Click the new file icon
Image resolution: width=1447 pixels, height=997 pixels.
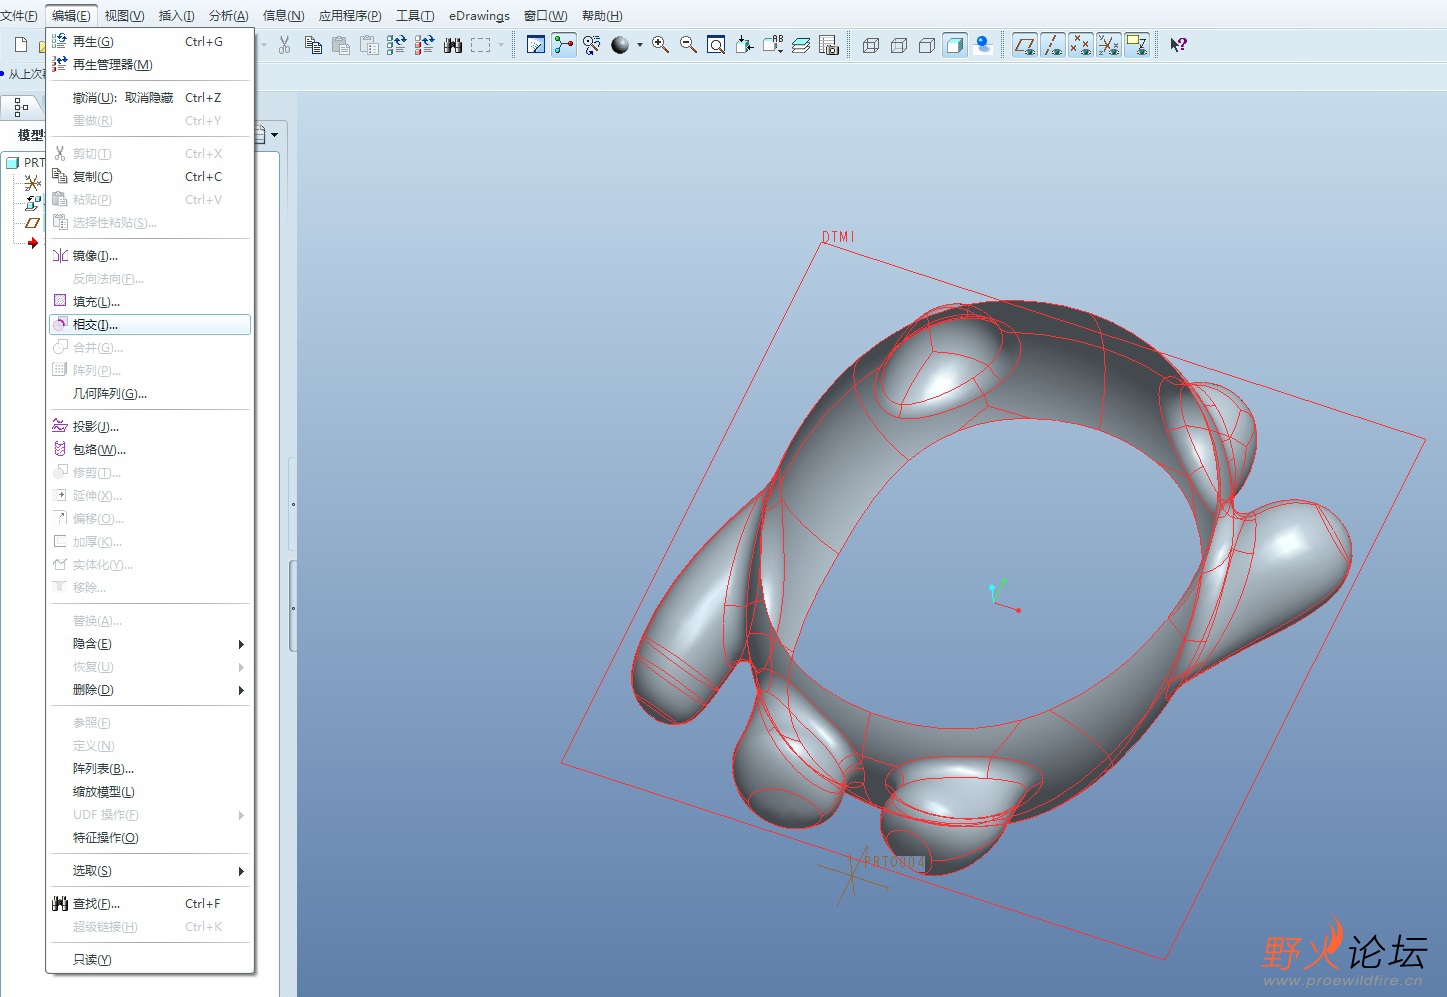click(21, 45)
